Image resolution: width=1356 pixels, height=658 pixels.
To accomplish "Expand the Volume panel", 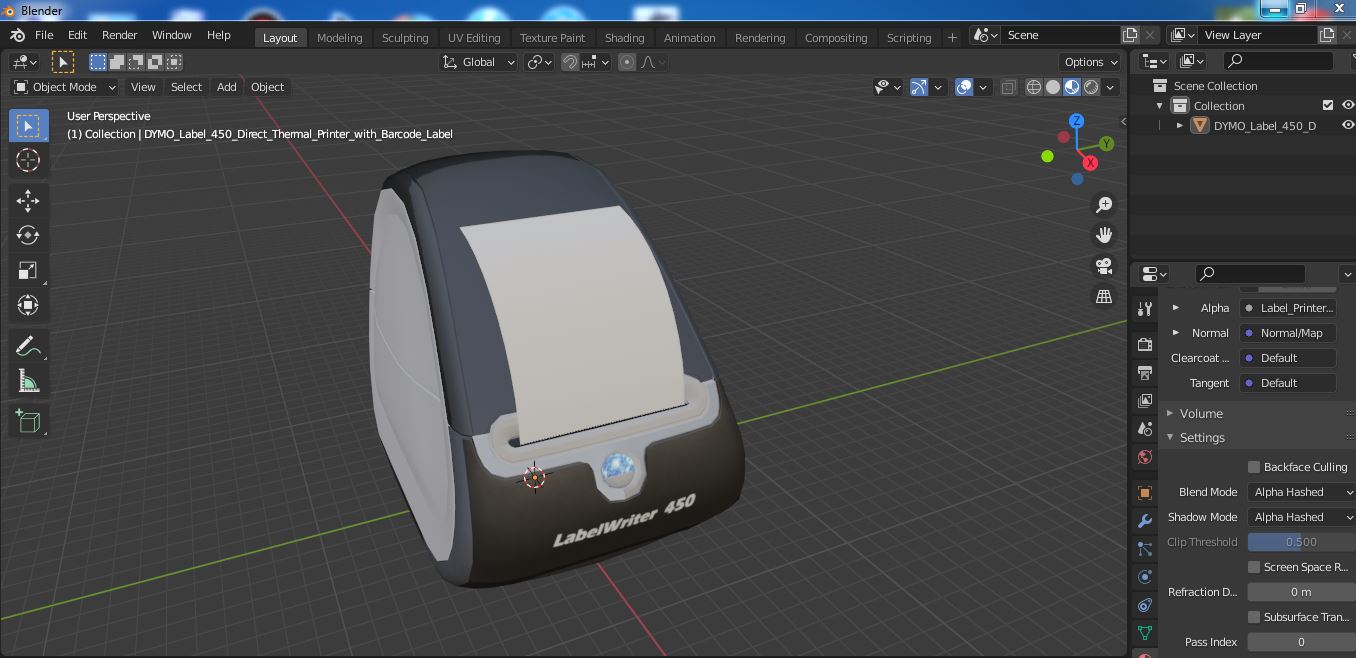I will click(1200, 413).
